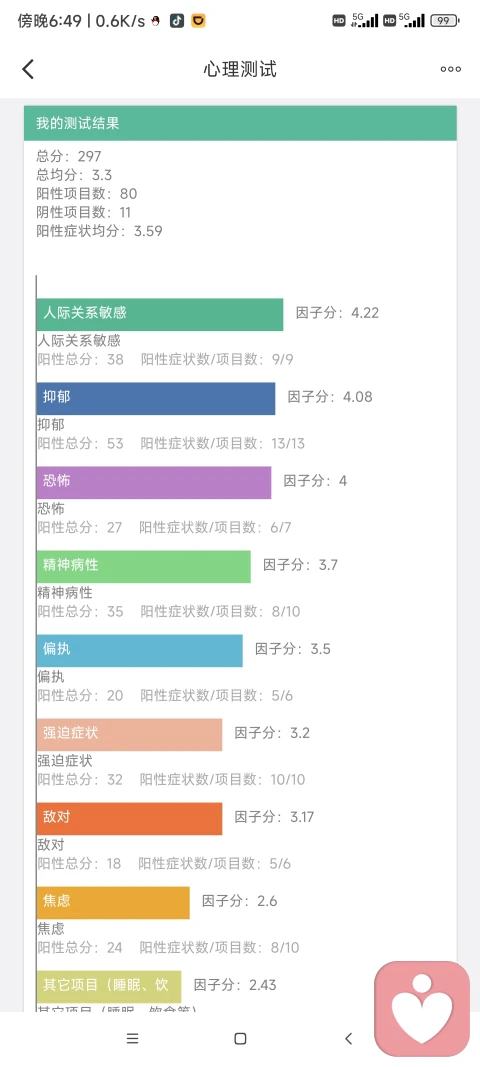Select the 强迫症状 peach bar
Screen dimensions: 480x1067
[x=129, y=735]
